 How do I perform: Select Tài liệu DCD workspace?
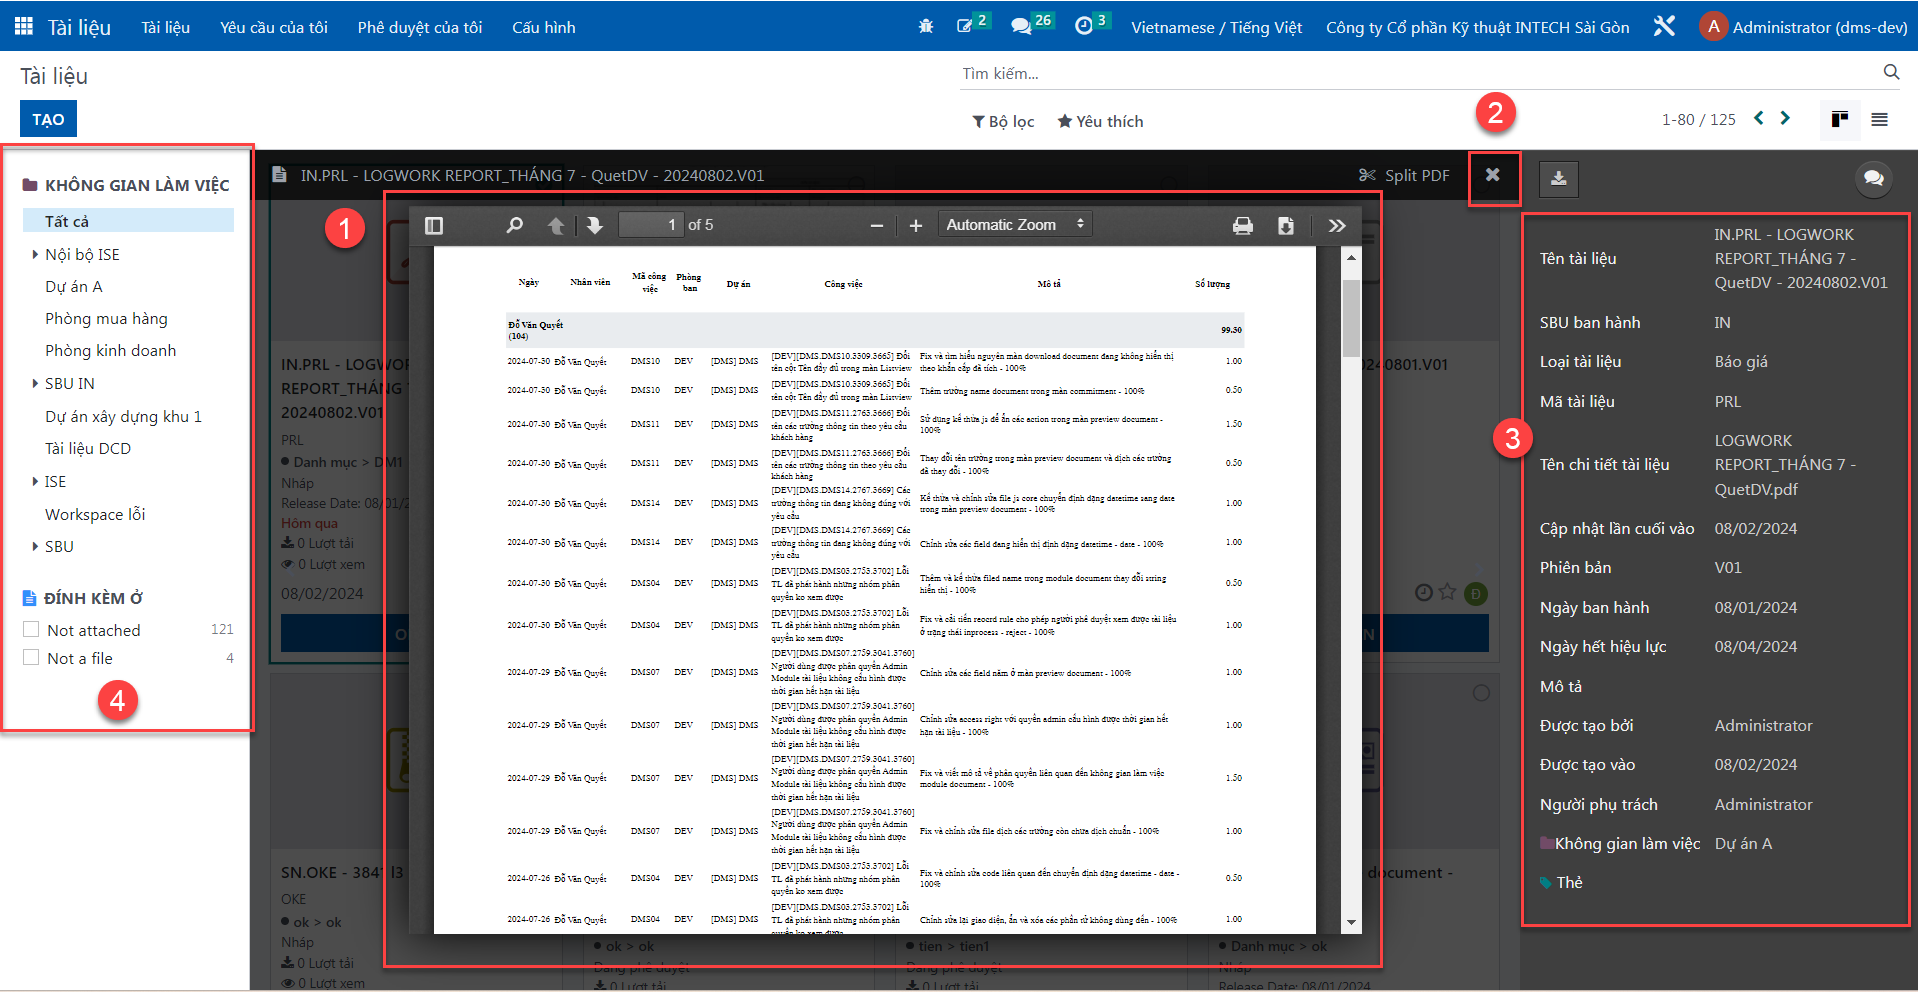[88, 448]
